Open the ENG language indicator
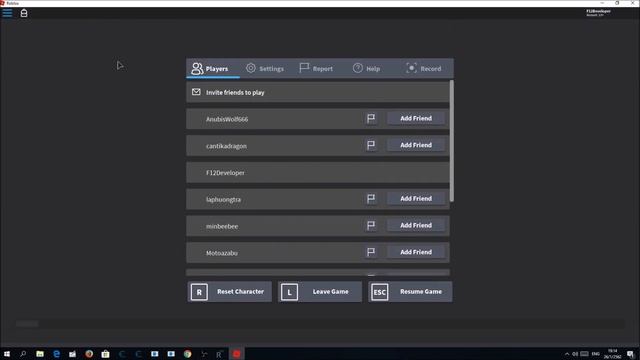This screenshot has width=640, height=360. tap(596, 354)
